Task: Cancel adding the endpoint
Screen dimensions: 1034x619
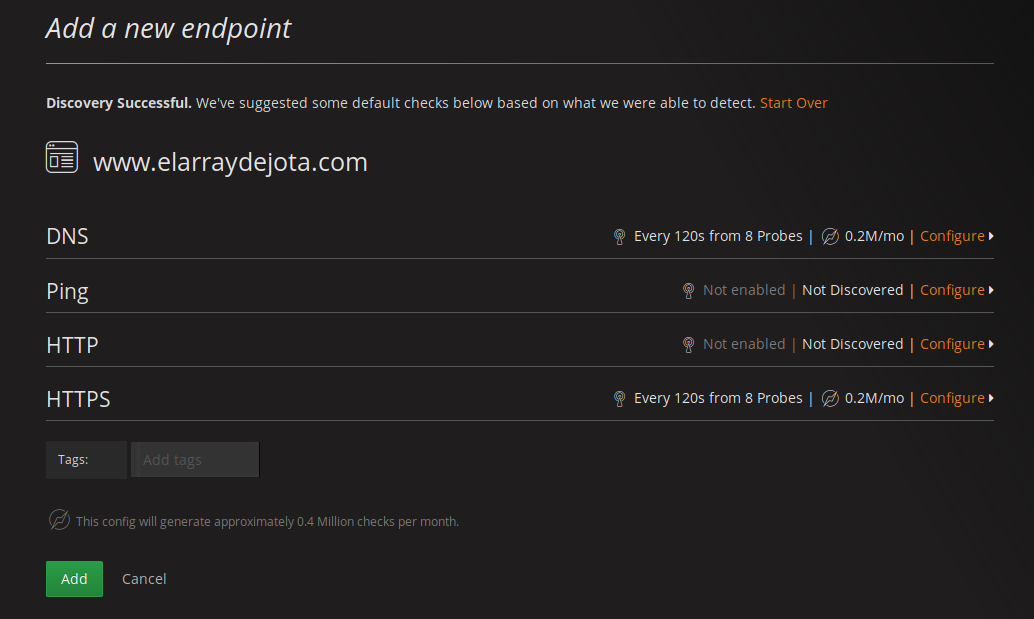Action: point(144,579)
